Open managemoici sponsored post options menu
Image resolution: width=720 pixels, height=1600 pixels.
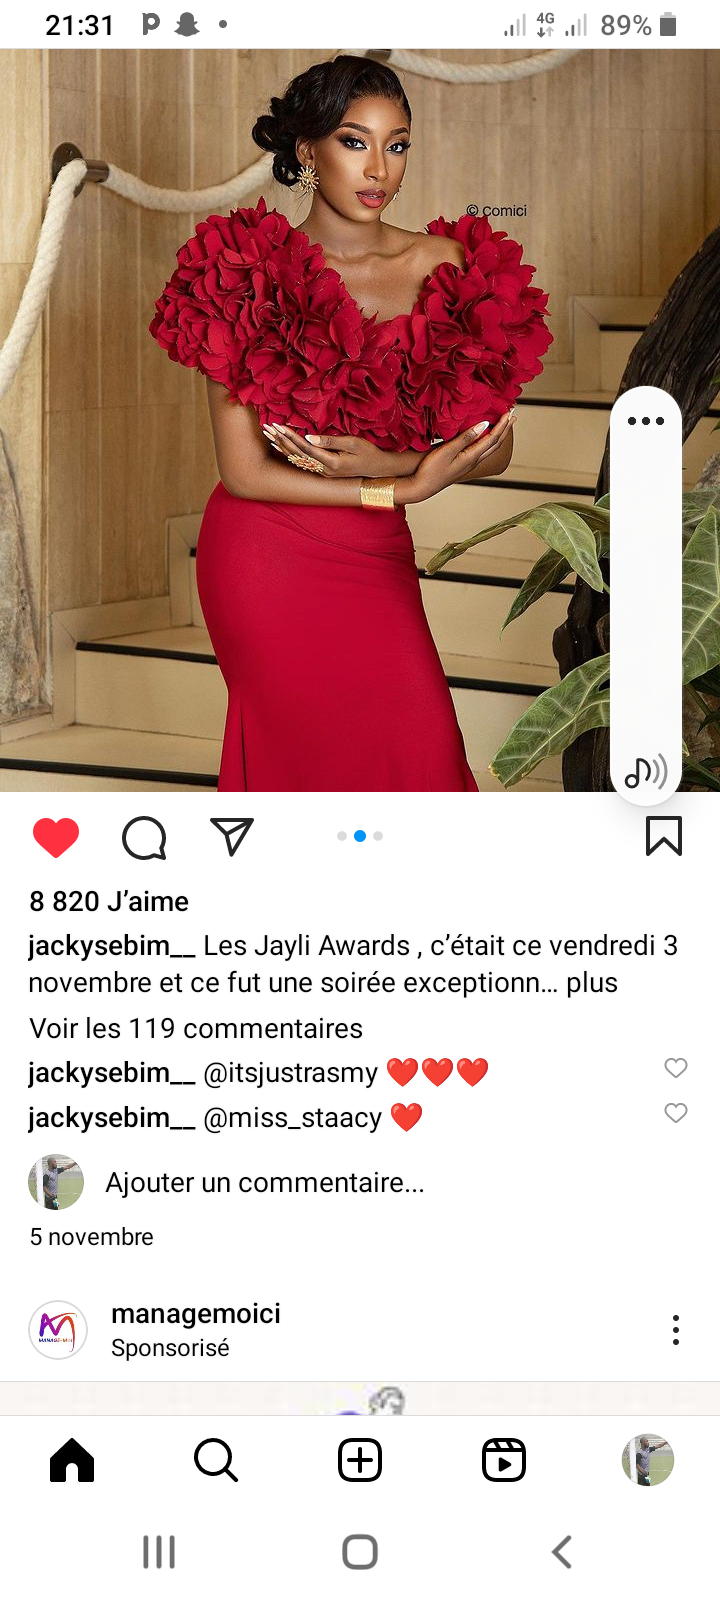676,1330
